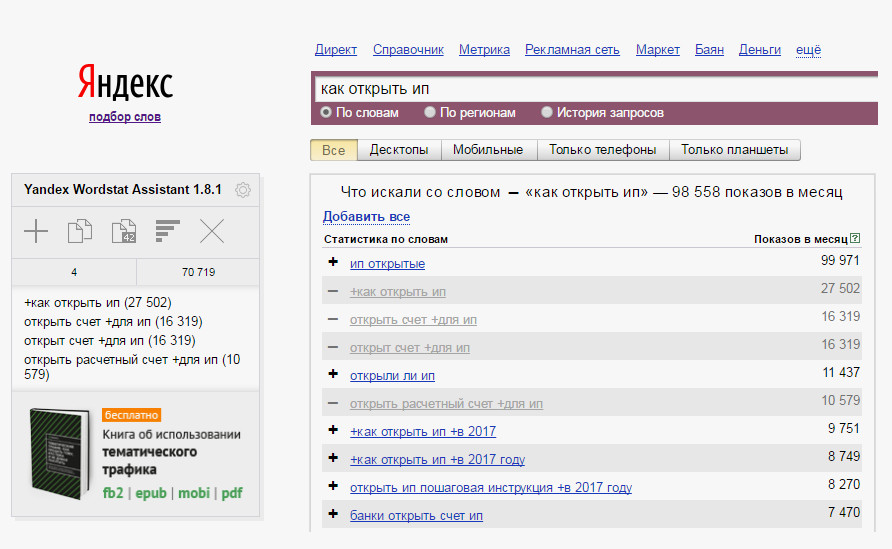Viewport: 892px width, 549px height.
Task: Open the 'Метрика' link in top navigation
Action: tap(484, 50)
